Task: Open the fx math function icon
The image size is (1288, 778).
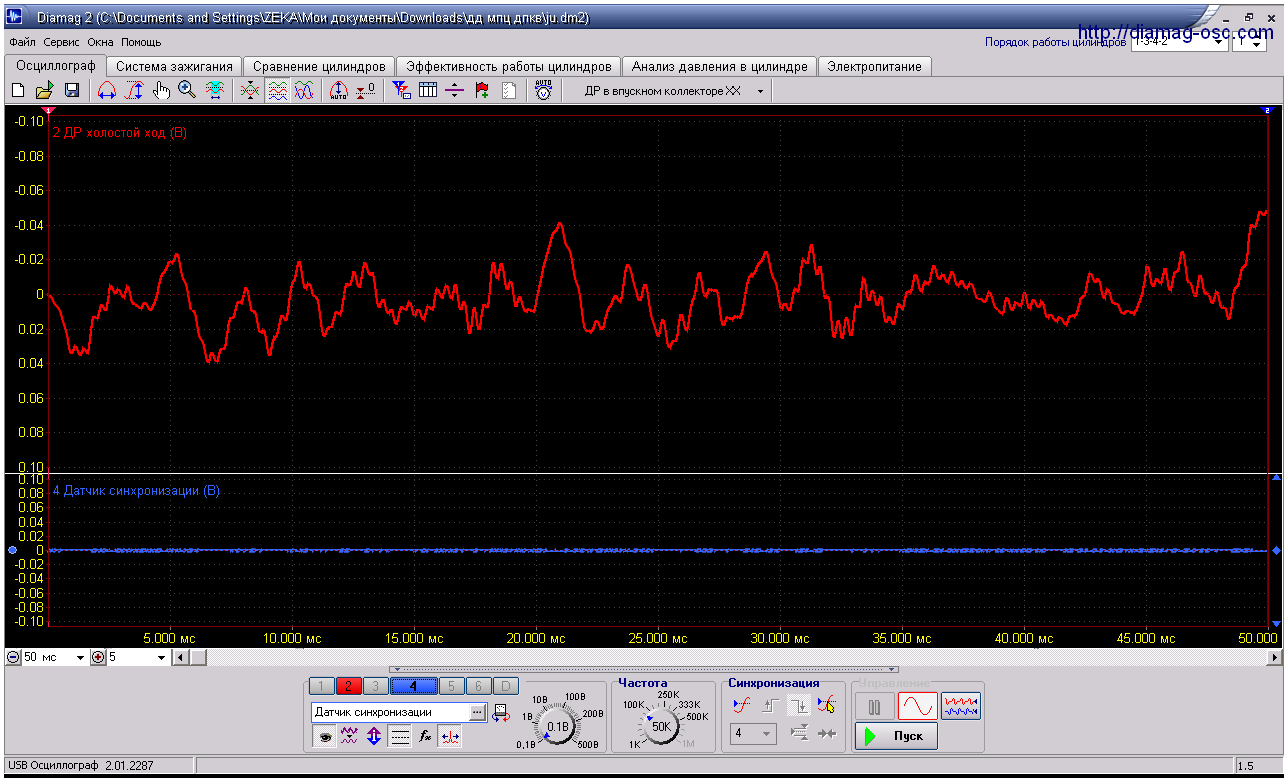Action: tap(425, 737)
